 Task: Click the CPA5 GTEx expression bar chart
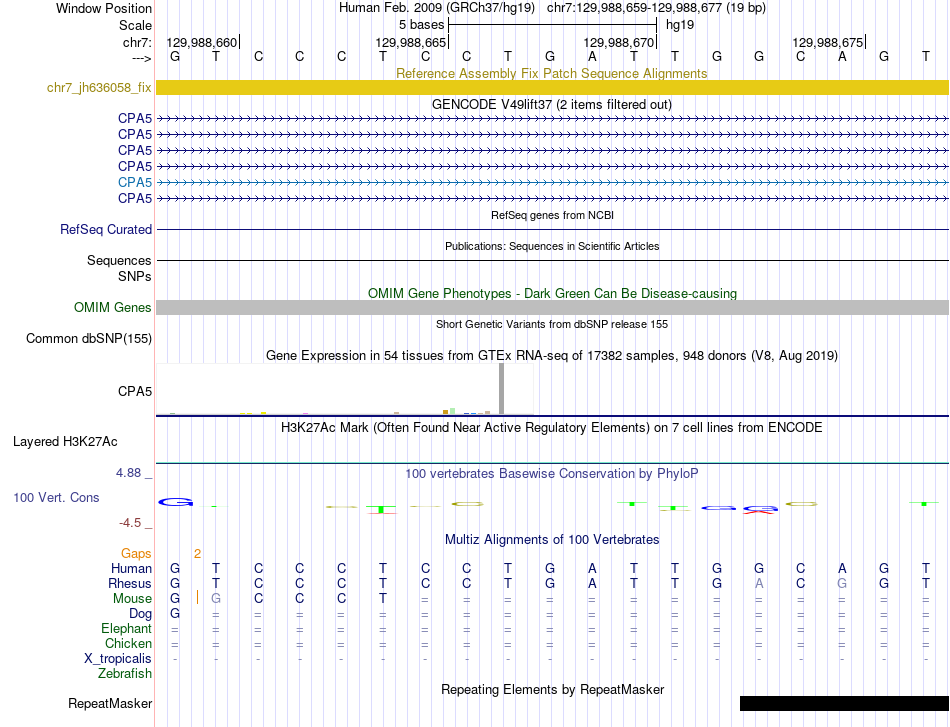[345, 389]
